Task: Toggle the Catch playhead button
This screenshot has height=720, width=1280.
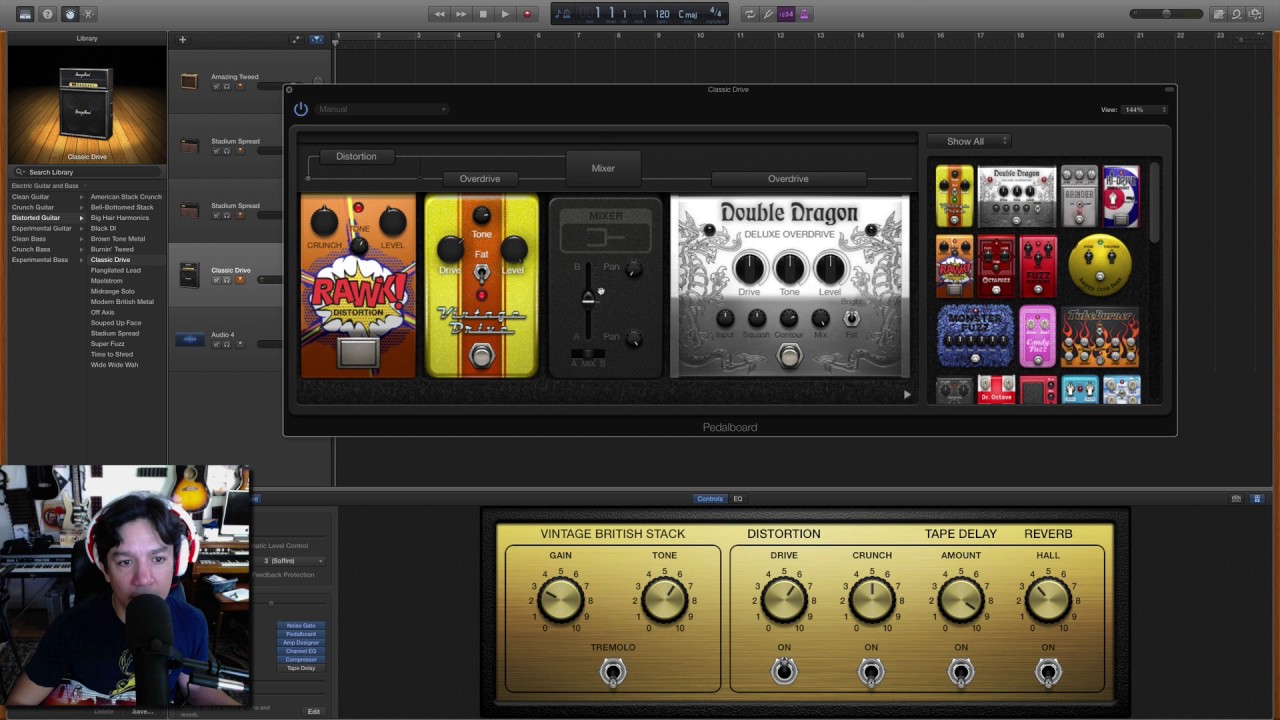Action: click(316, 40)
